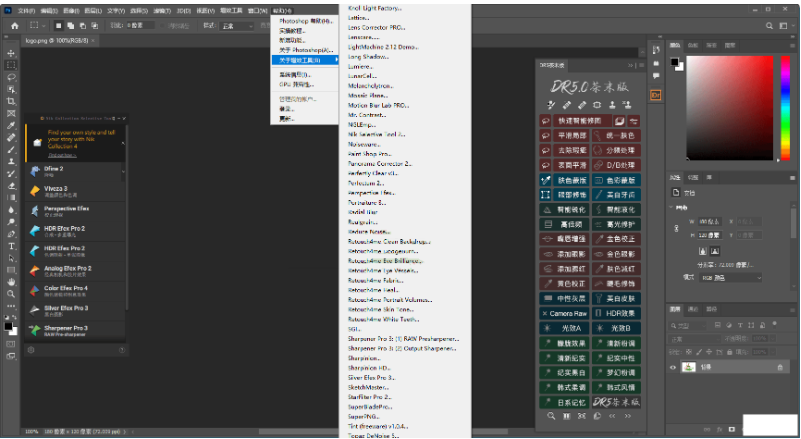Toggle lock-all padlock in Layers lock row
This screenshot has width=801, height=439.
click(729, 352)
